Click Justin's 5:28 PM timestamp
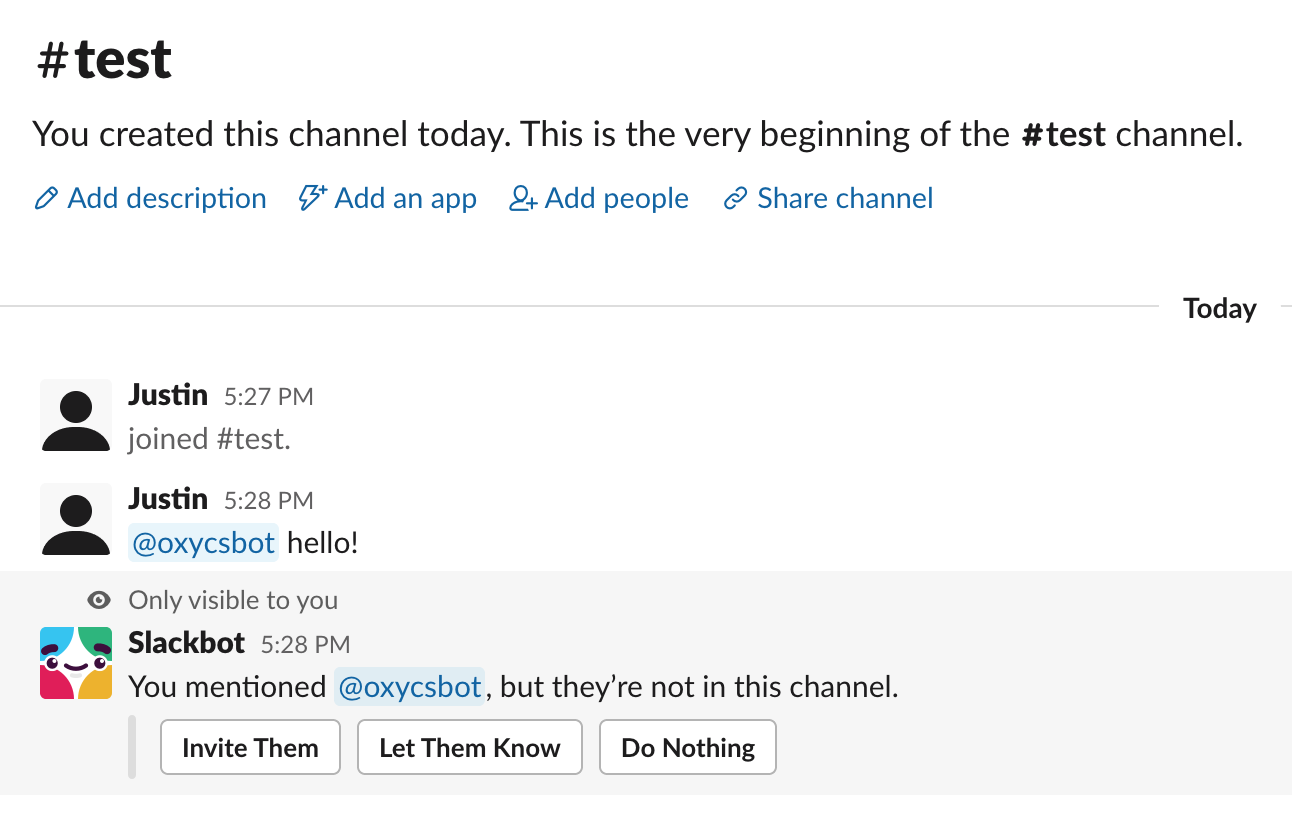The image size is (1292, 827). point(269,501)
